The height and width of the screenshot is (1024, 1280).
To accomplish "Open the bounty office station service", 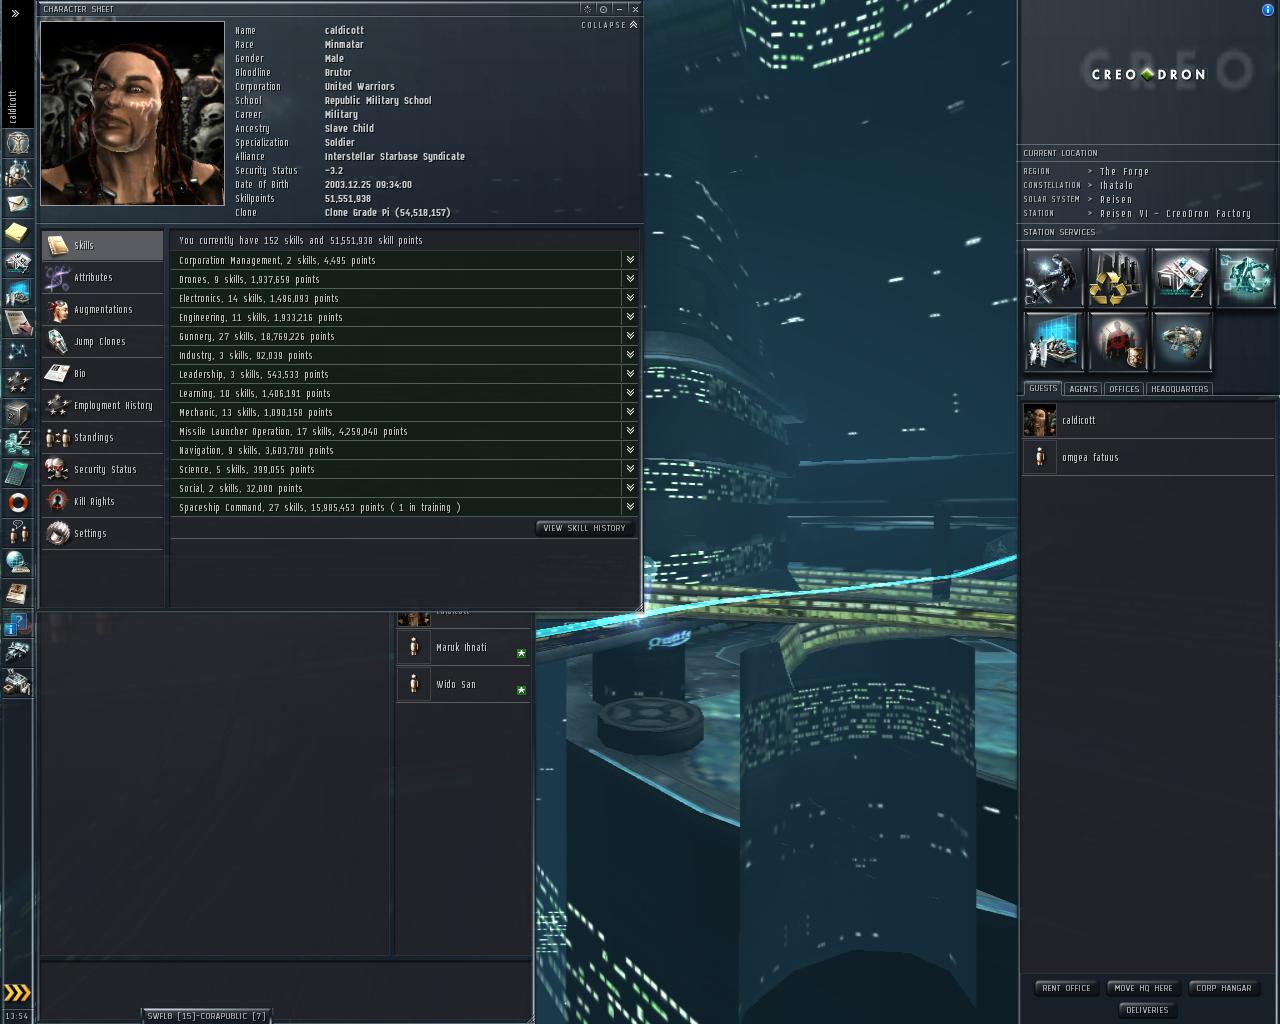I will coord(1117,341).
